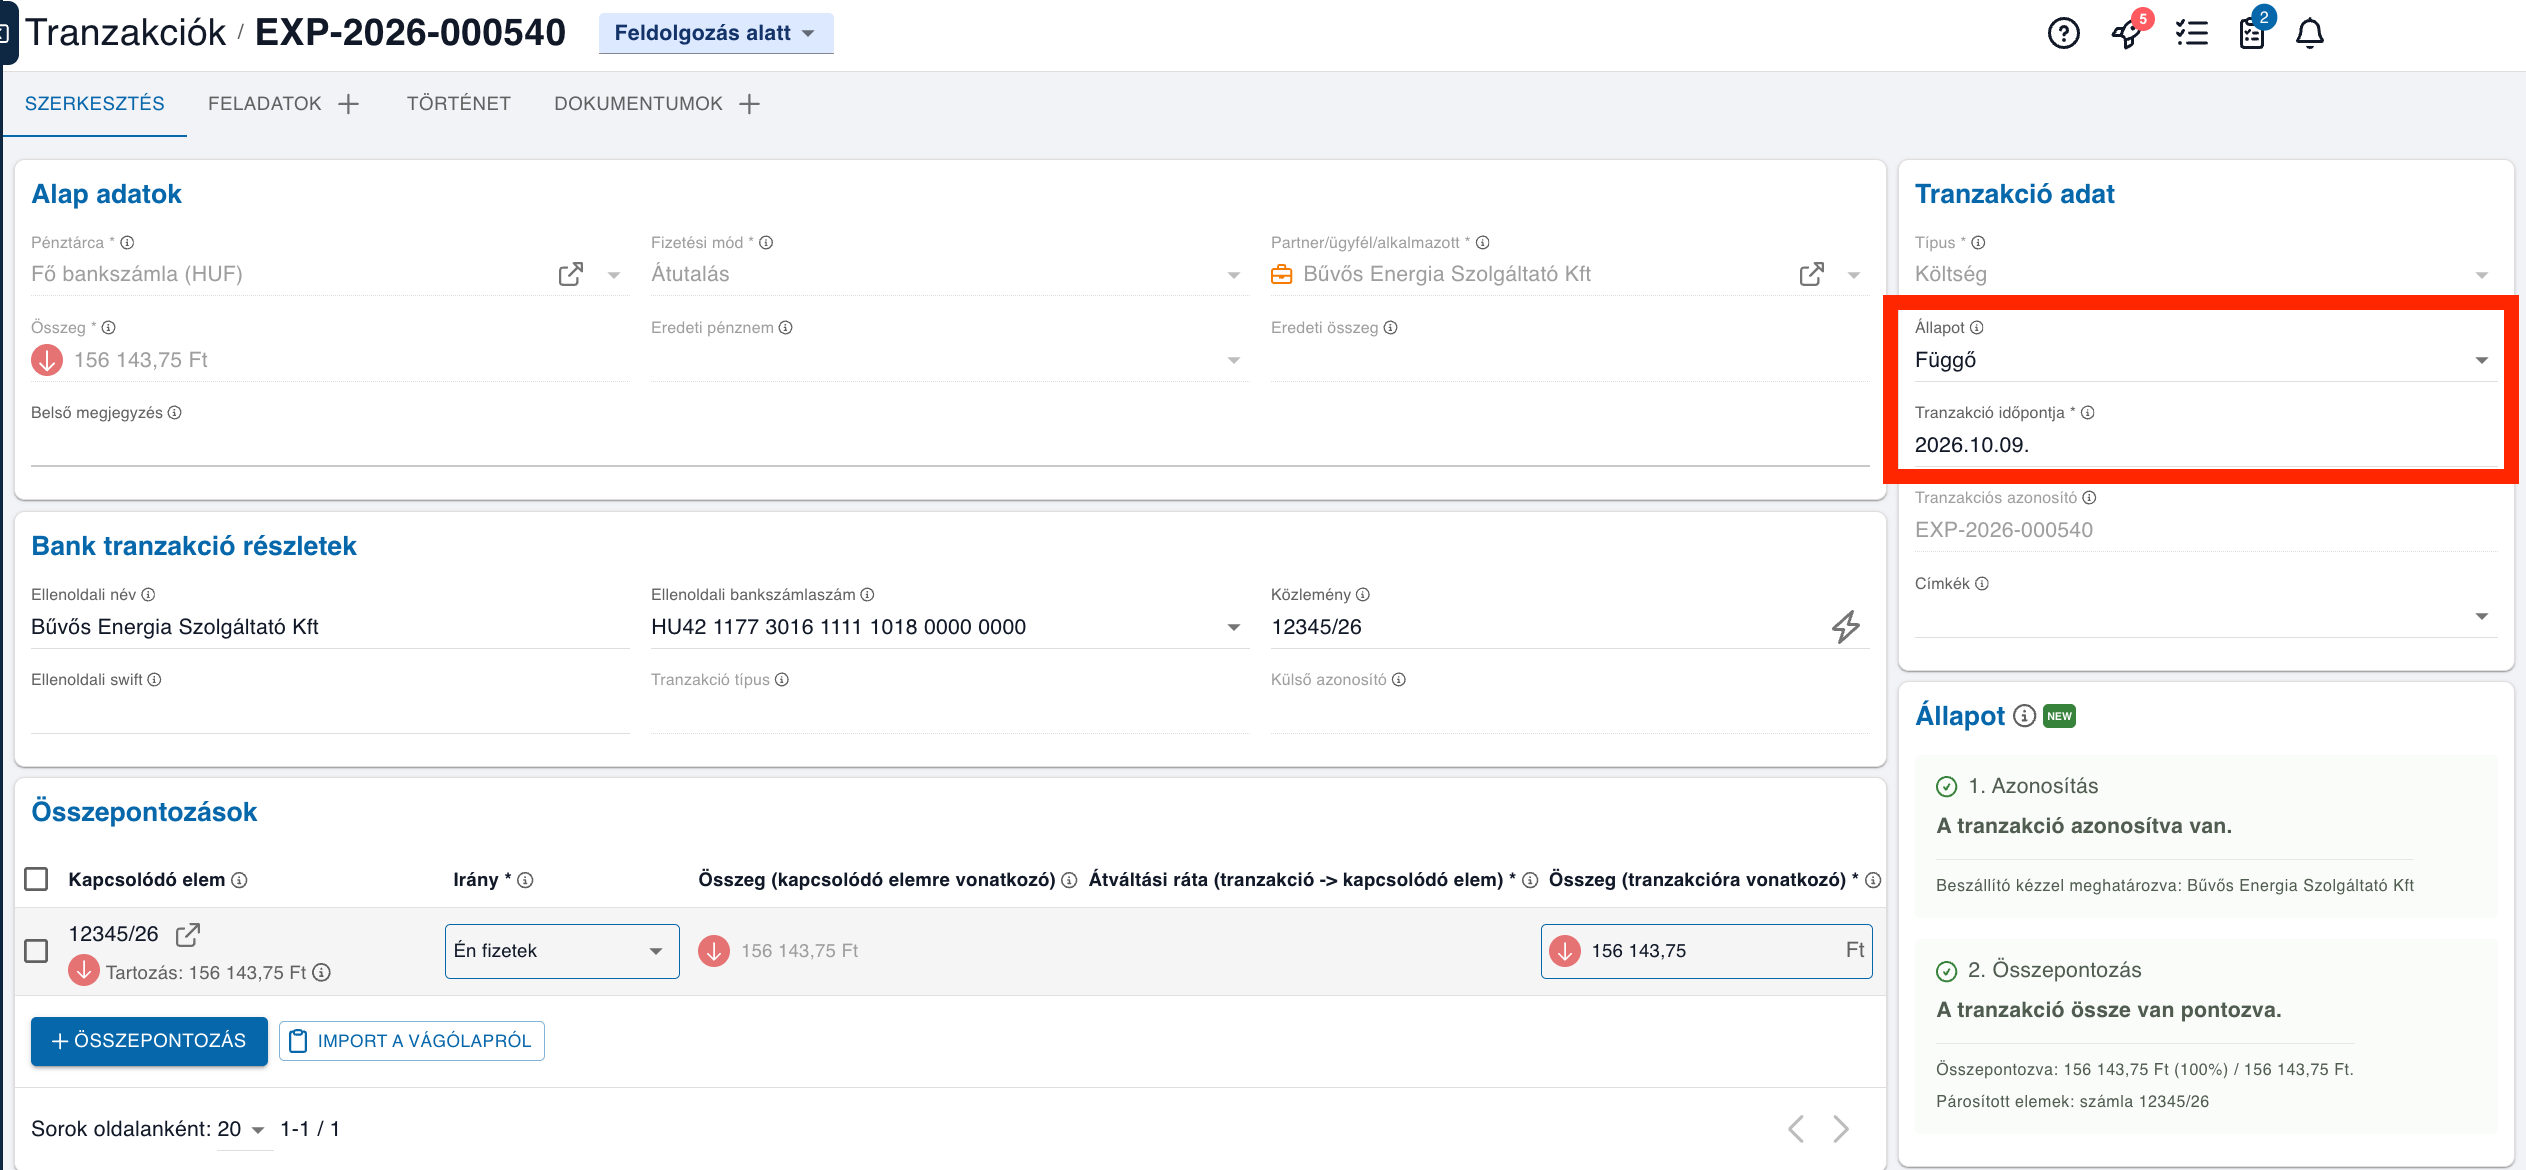The width and height of the screenshot is (2526, 1170).
Task: Click the lightning icon in Közlemény field
Action: 1845,627
